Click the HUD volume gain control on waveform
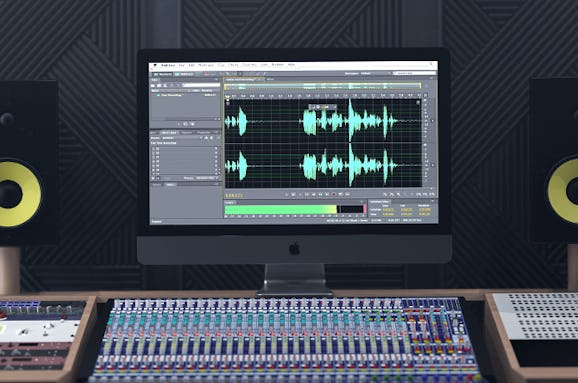 pyautogui.click(x=323, y=107)
